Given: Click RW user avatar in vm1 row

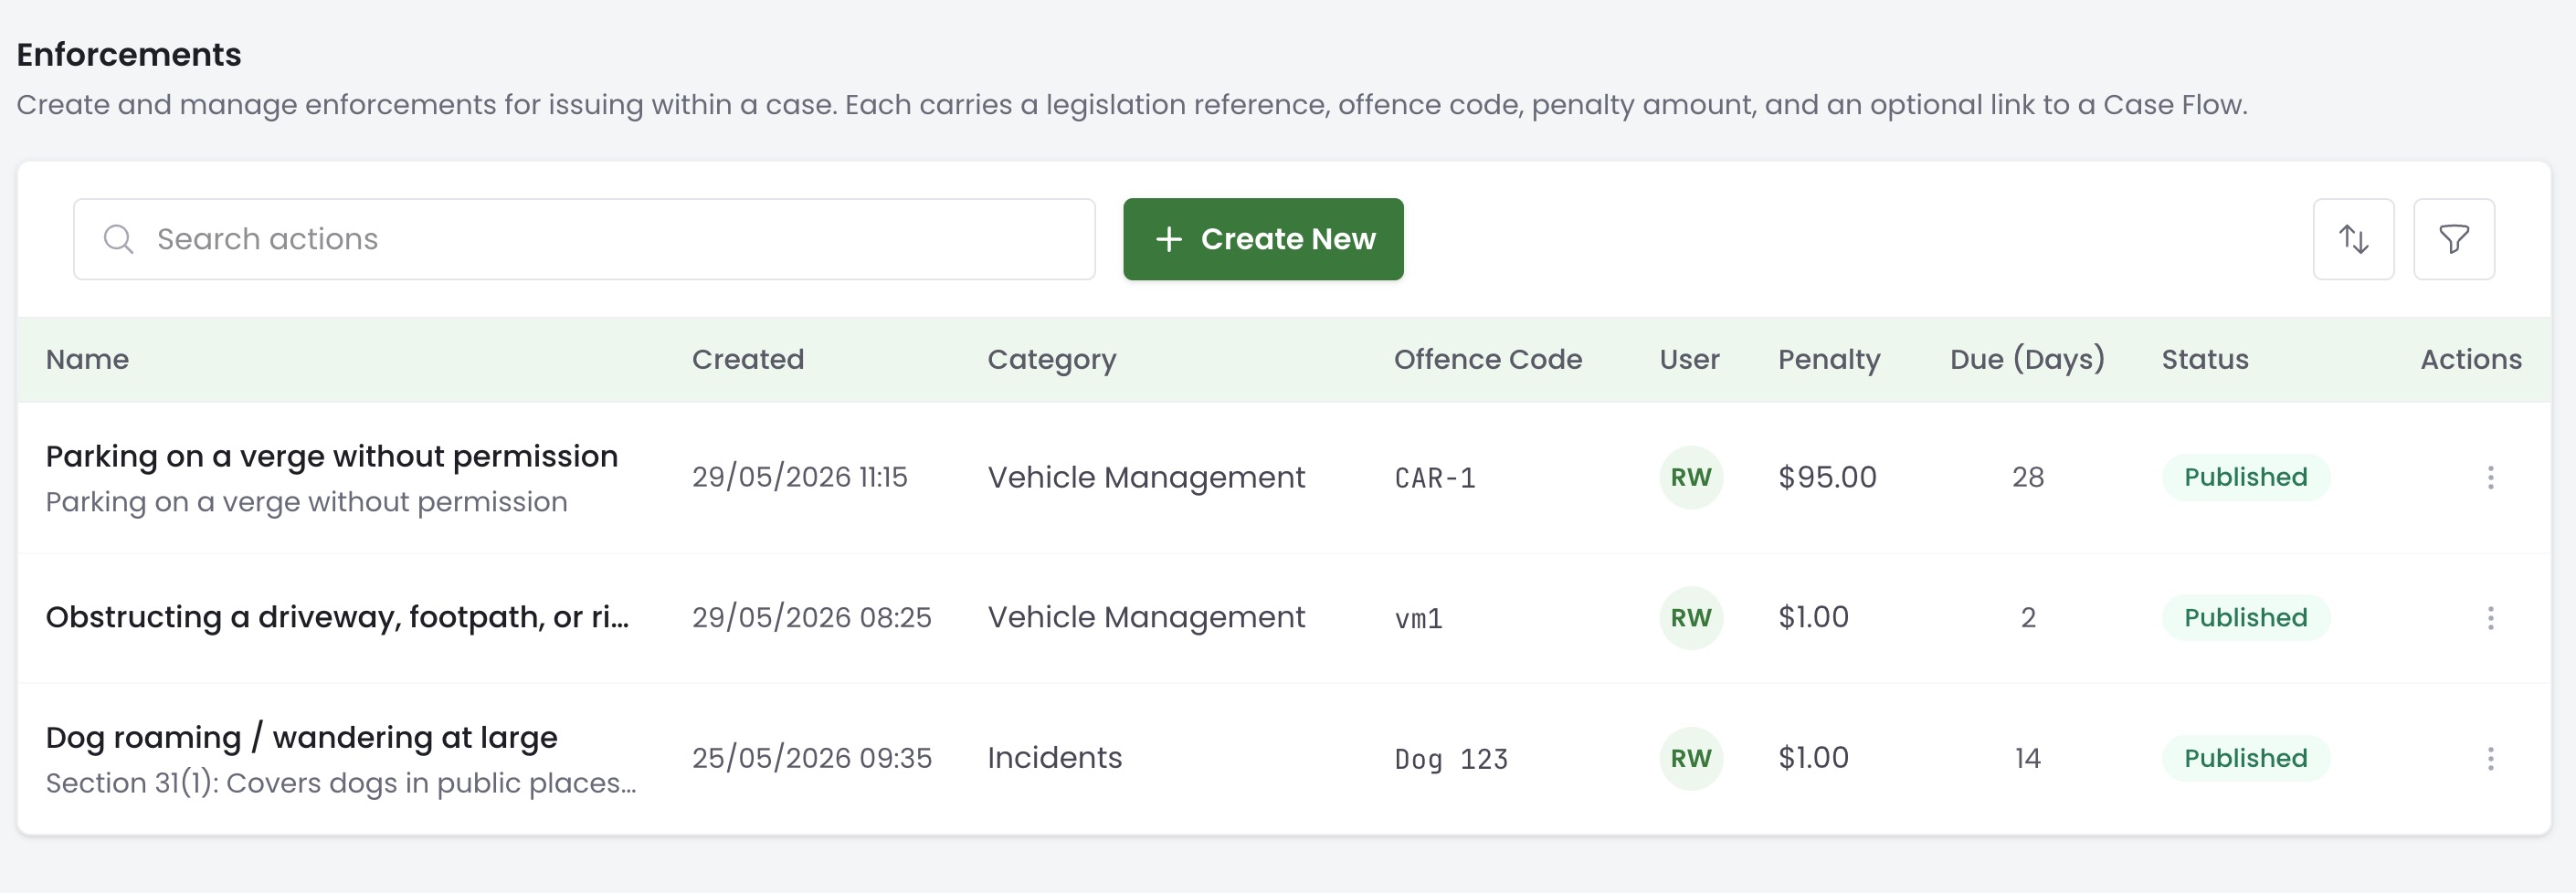Looking at the screenshot, I should [1691, 618].
